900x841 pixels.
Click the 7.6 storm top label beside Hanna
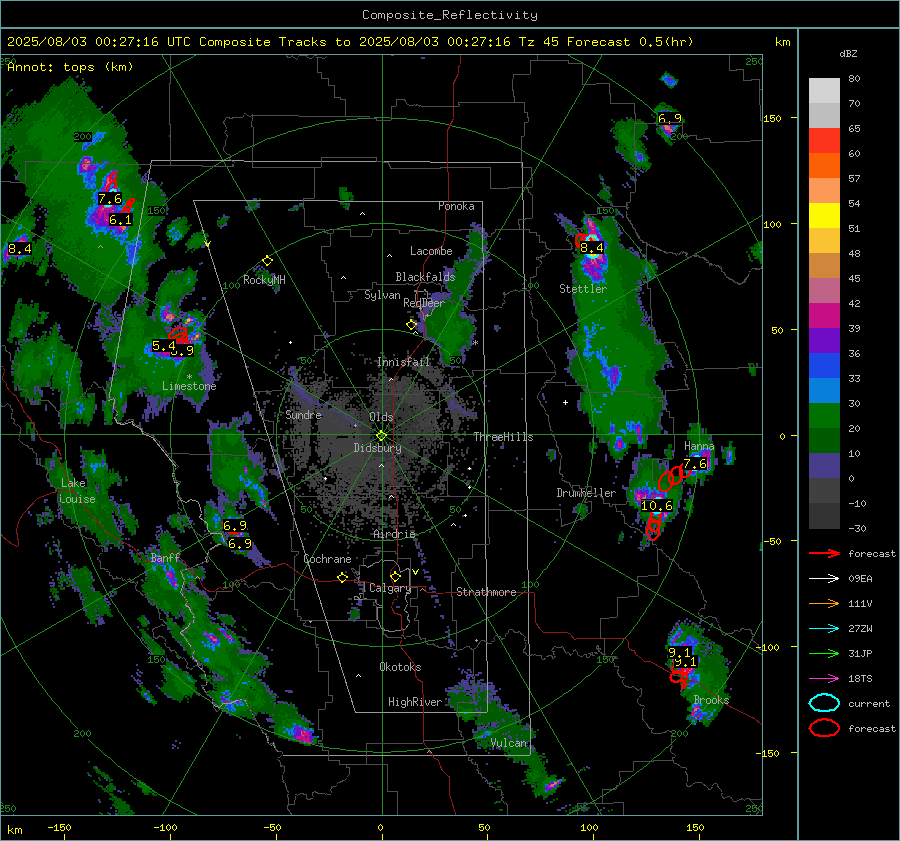pos(695,463)
